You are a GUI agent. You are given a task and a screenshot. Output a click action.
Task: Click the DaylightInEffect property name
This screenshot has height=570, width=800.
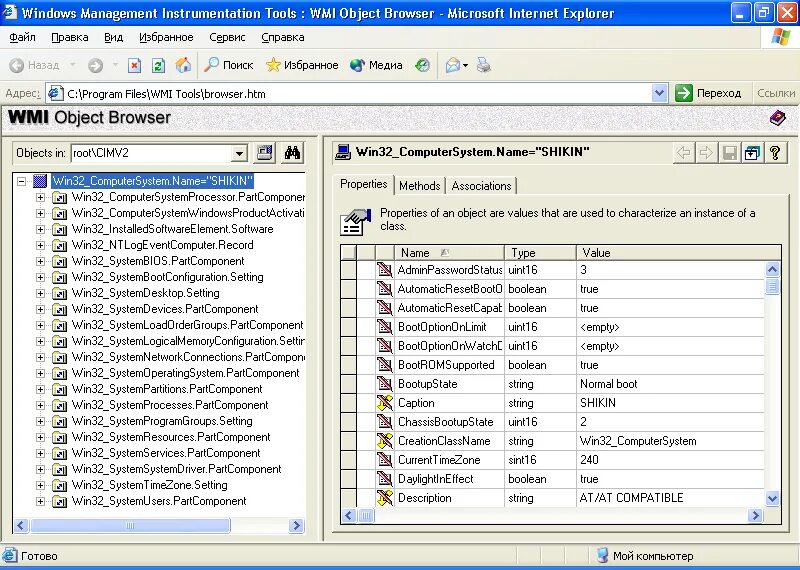point(436,479)
